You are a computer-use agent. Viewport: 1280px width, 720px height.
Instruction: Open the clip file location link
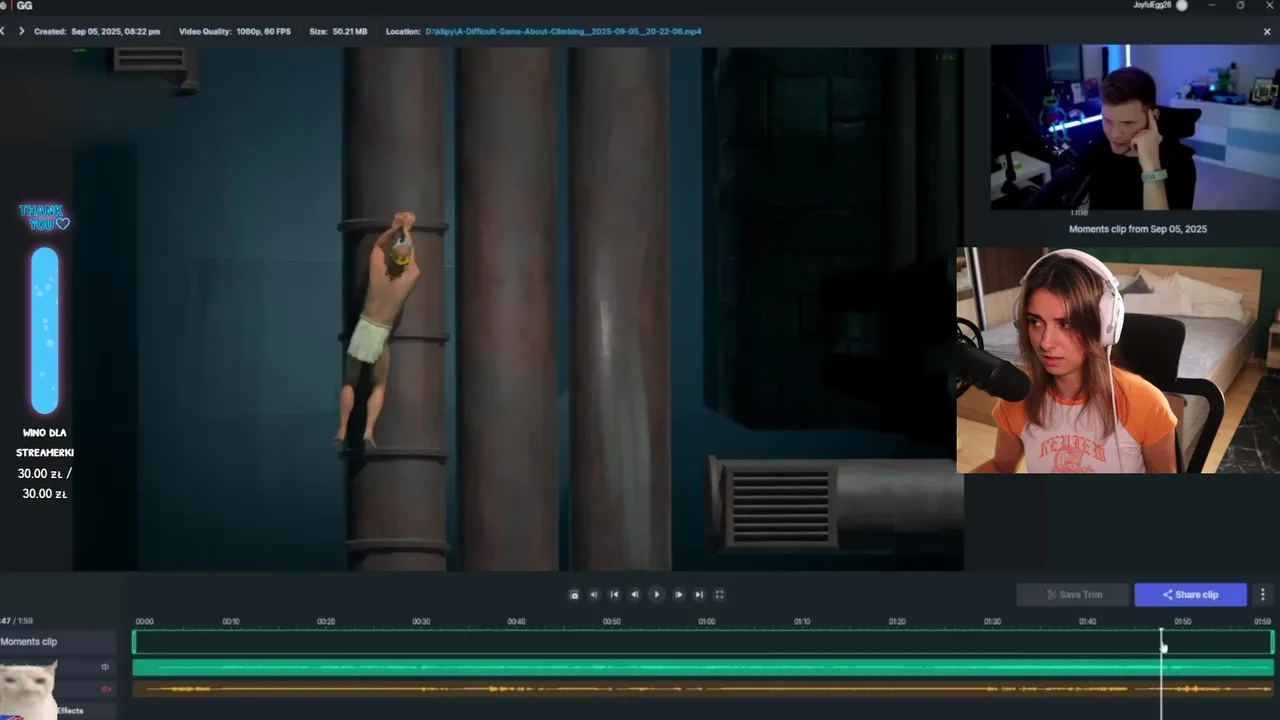point(563,32)
